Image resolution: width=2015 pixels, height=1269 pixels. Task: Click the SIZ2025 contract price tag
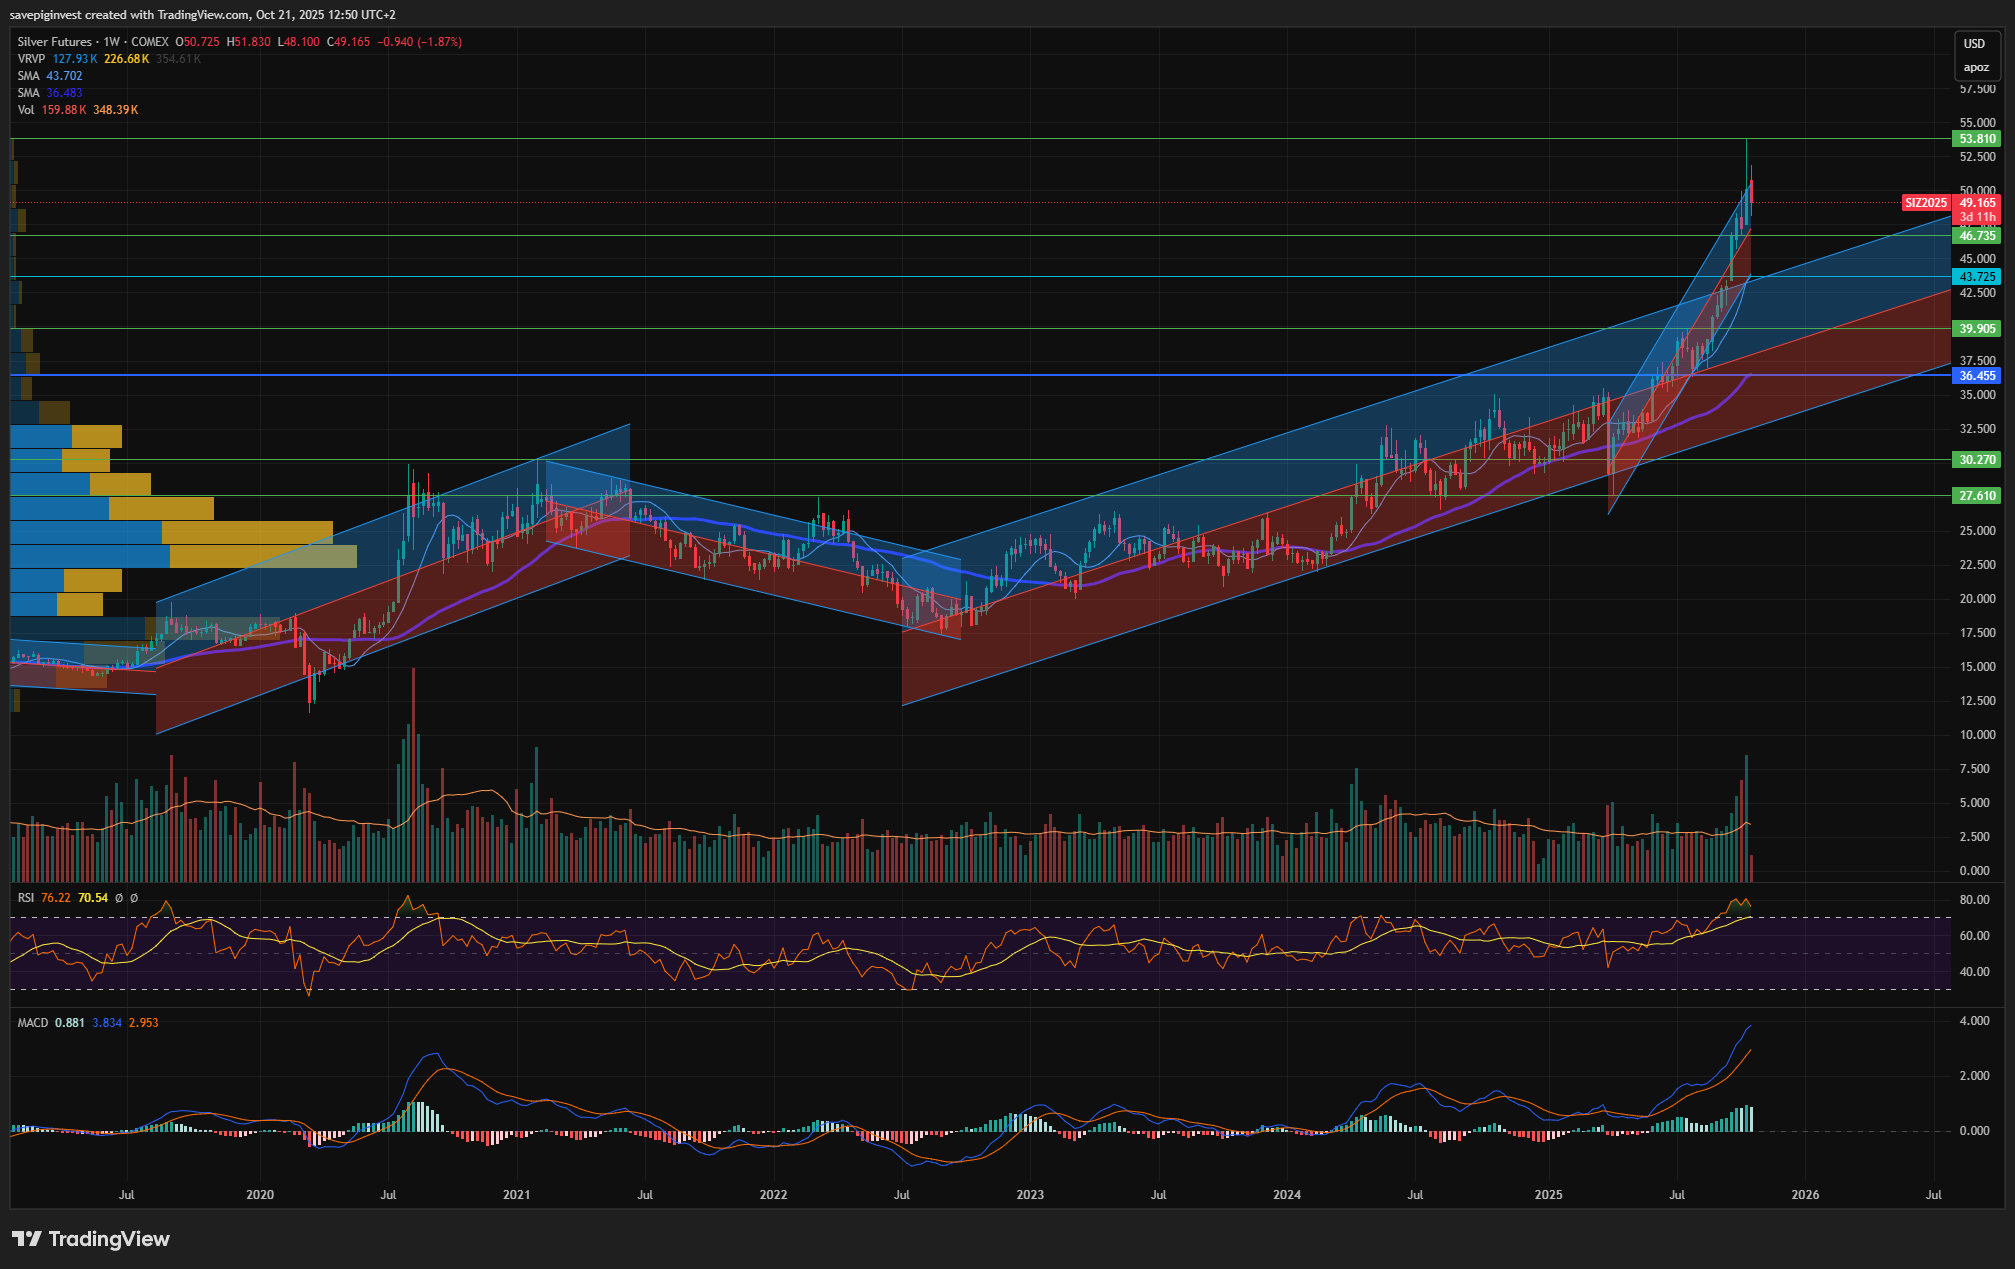(x=1926, y=203)
